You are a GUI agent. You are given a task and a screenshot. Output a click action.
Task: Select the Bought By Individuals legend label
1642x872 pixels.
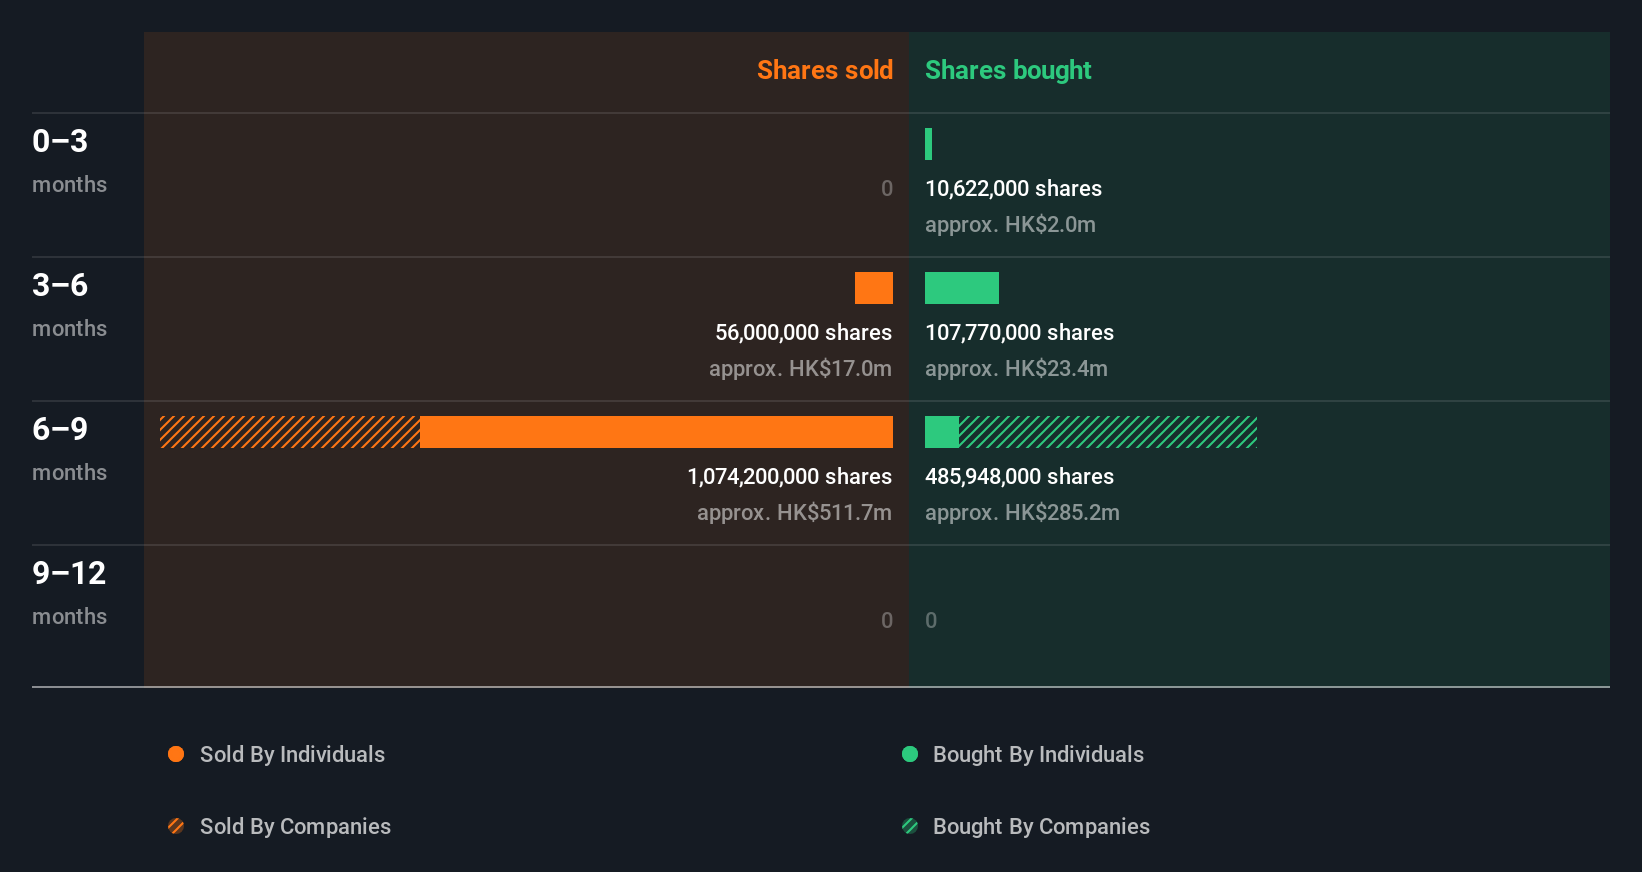click(1038, 754)
